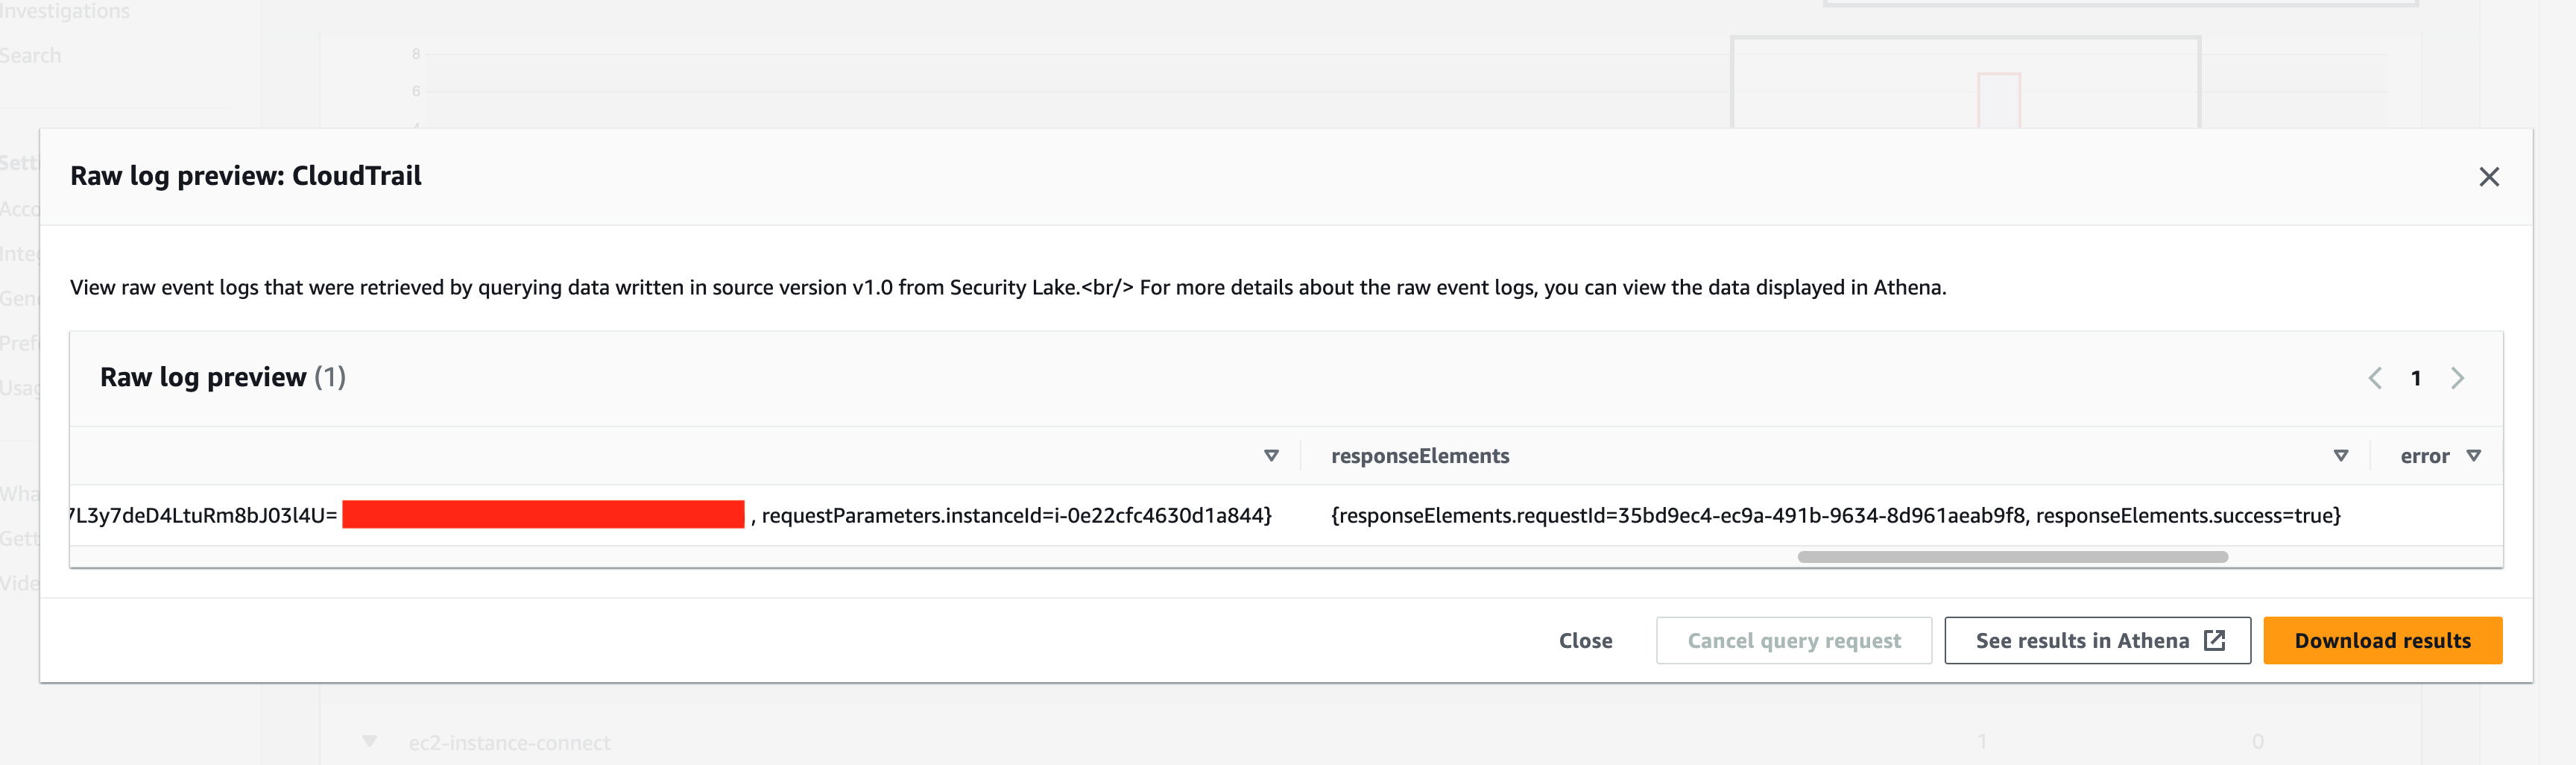Expand the ec2-instance-connect row
This screenshot has width=2576, height=765.
(369, 741)
